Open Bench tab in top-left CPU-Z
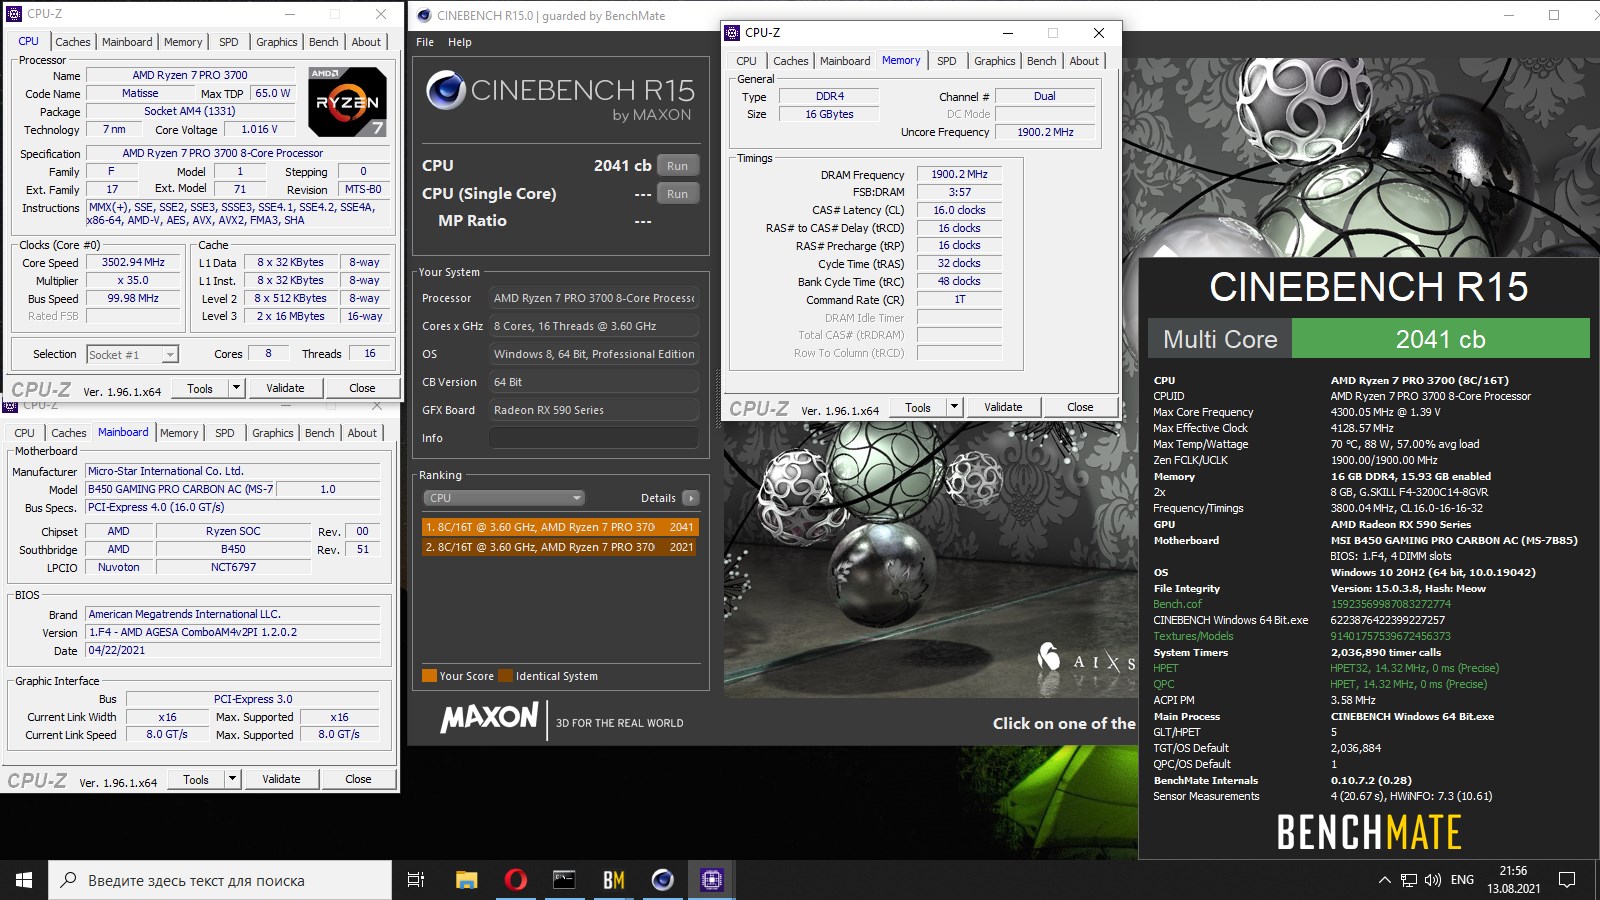This screenshot has height=900, width=1600. tap(323, 42)
